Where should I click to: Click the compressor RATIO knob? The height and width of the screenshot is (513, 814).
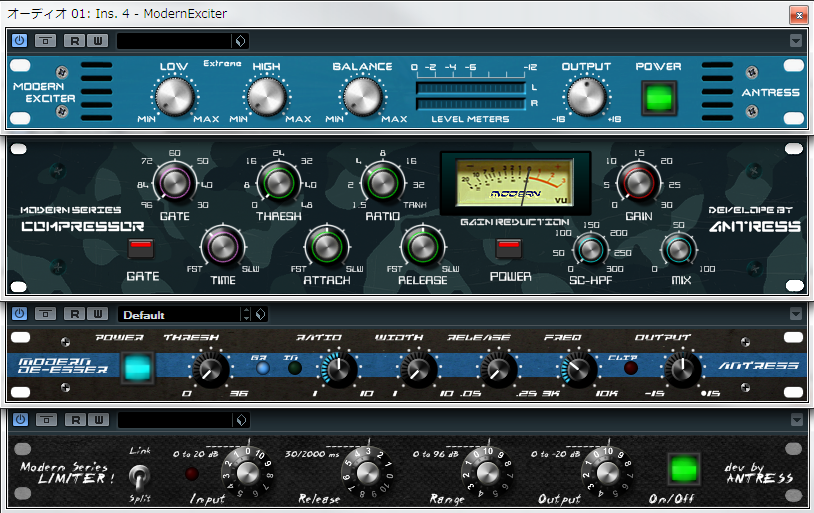(383, 182)
